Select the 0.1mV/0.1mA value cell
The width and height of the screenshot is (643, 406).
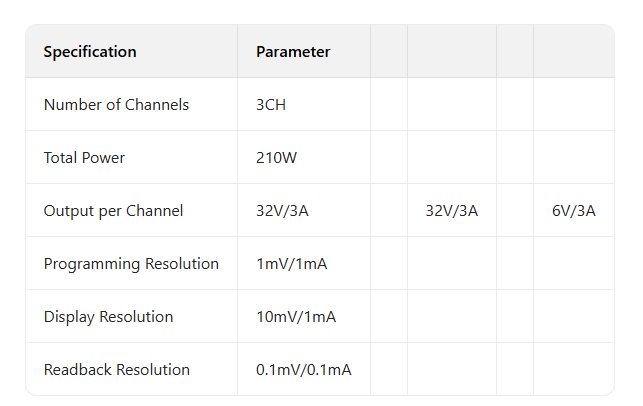tap(303, 370)
